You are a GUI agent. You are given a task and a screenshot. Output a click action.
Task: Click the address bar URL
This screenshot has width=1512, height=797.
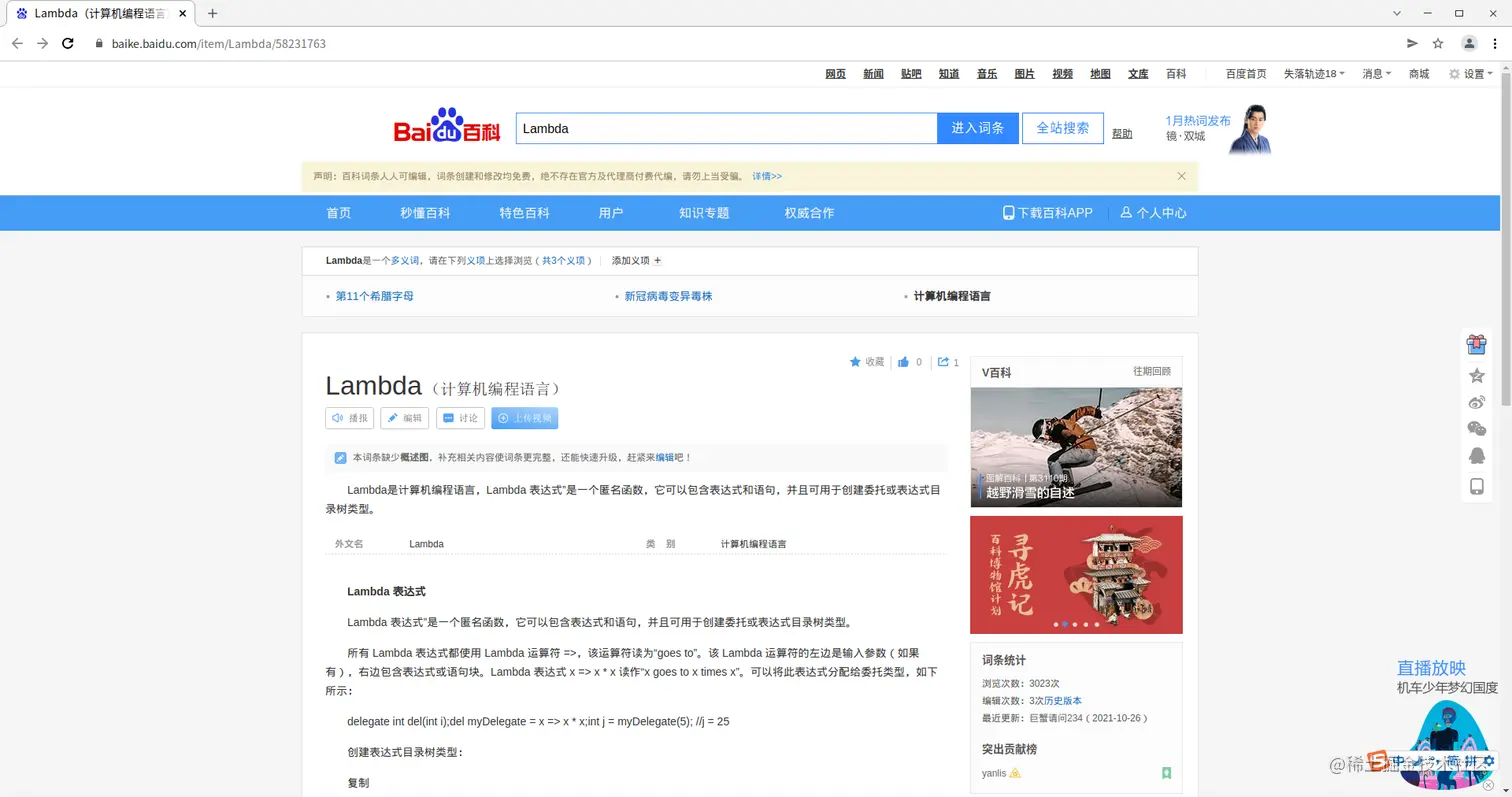pyautogui.click(x=218, y=44)
